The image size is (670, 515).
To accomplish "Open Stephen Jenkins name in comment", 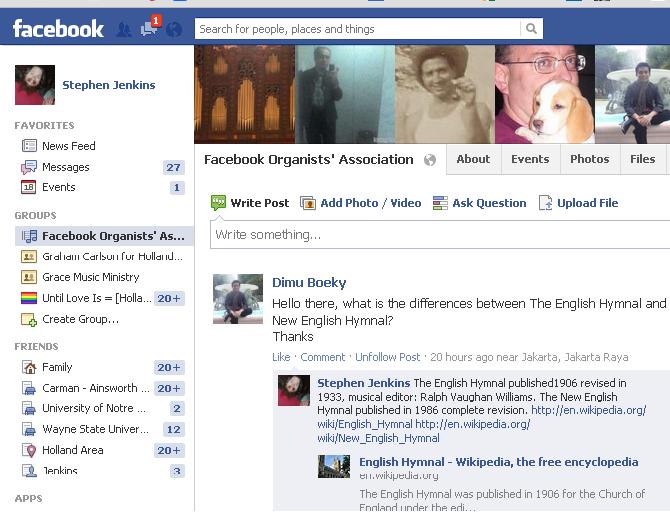I will point(364,383).
